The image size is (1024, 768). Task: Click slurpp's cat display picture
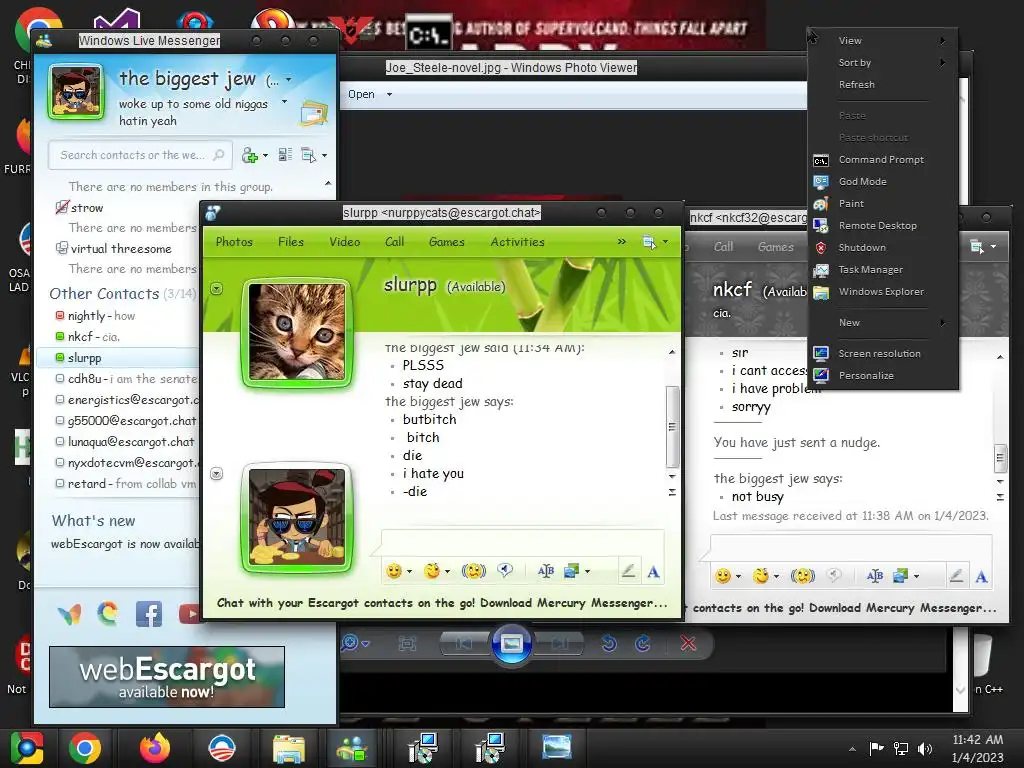point(297,332)
